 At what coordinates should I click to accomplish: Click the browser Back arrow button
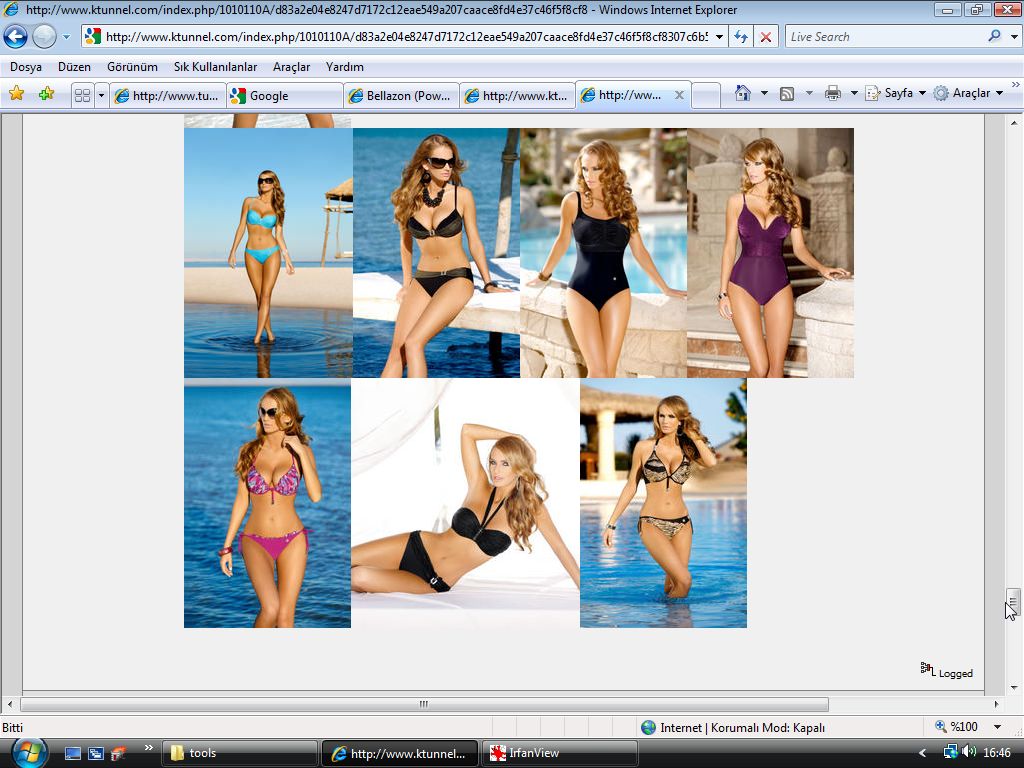16,37
